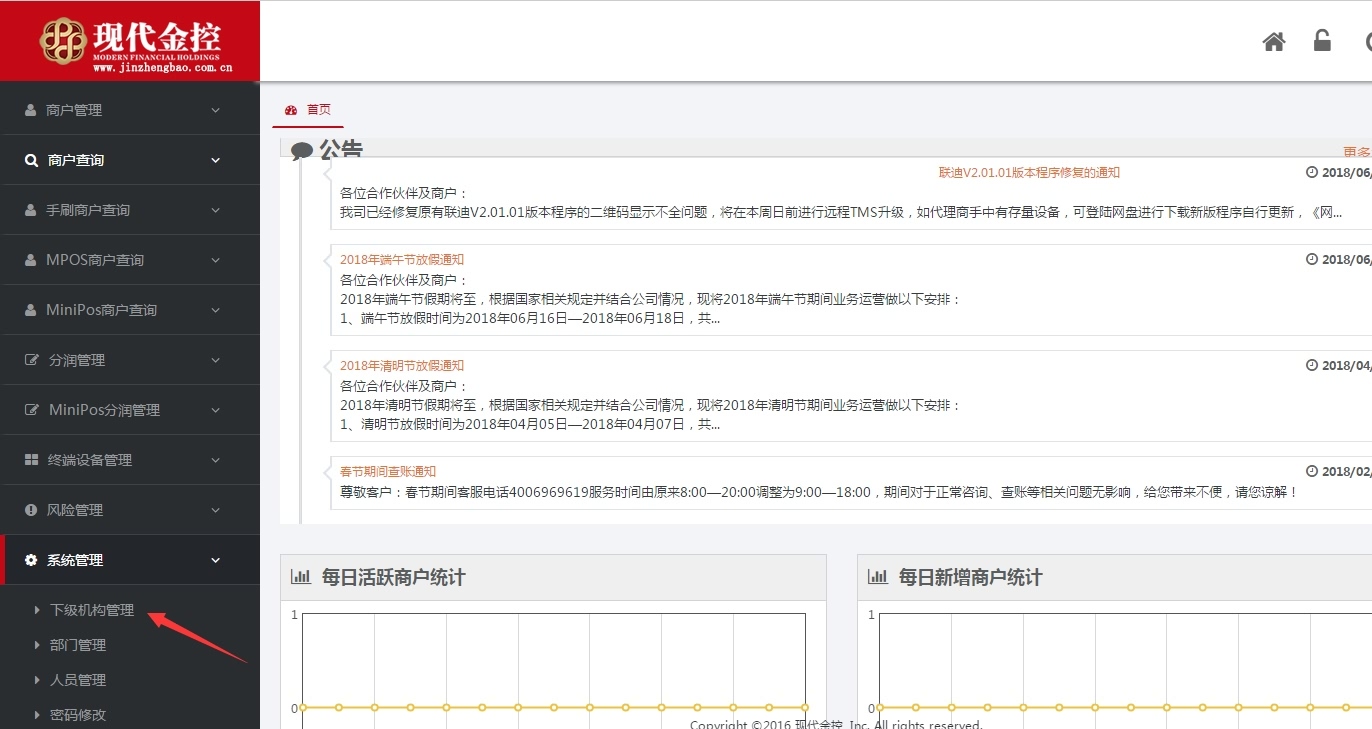Expand 商户管理 menu chevron
Viewport: 1372px width, 729px height.
[x=215, y=110]
